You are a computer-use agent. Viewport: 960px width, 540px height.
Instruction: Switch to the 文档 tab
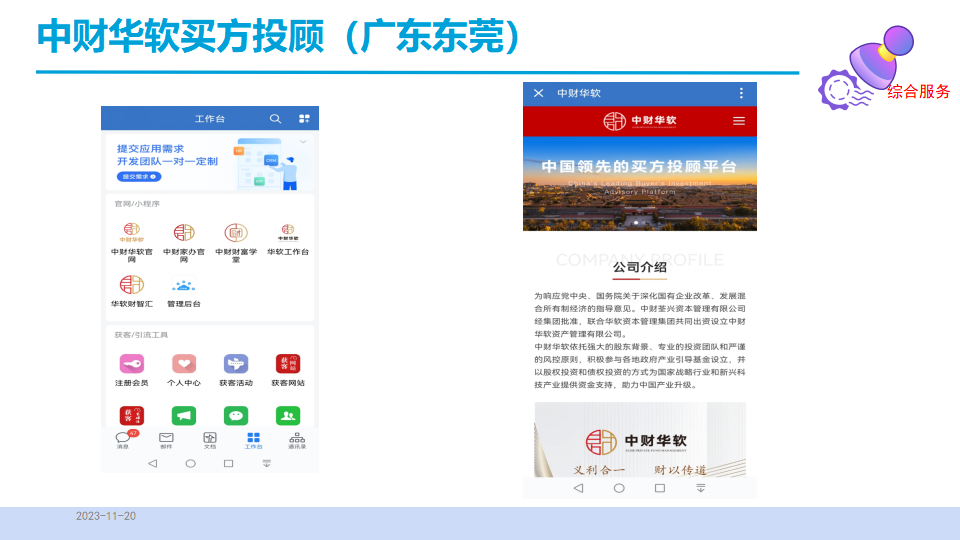coord(210,440)
